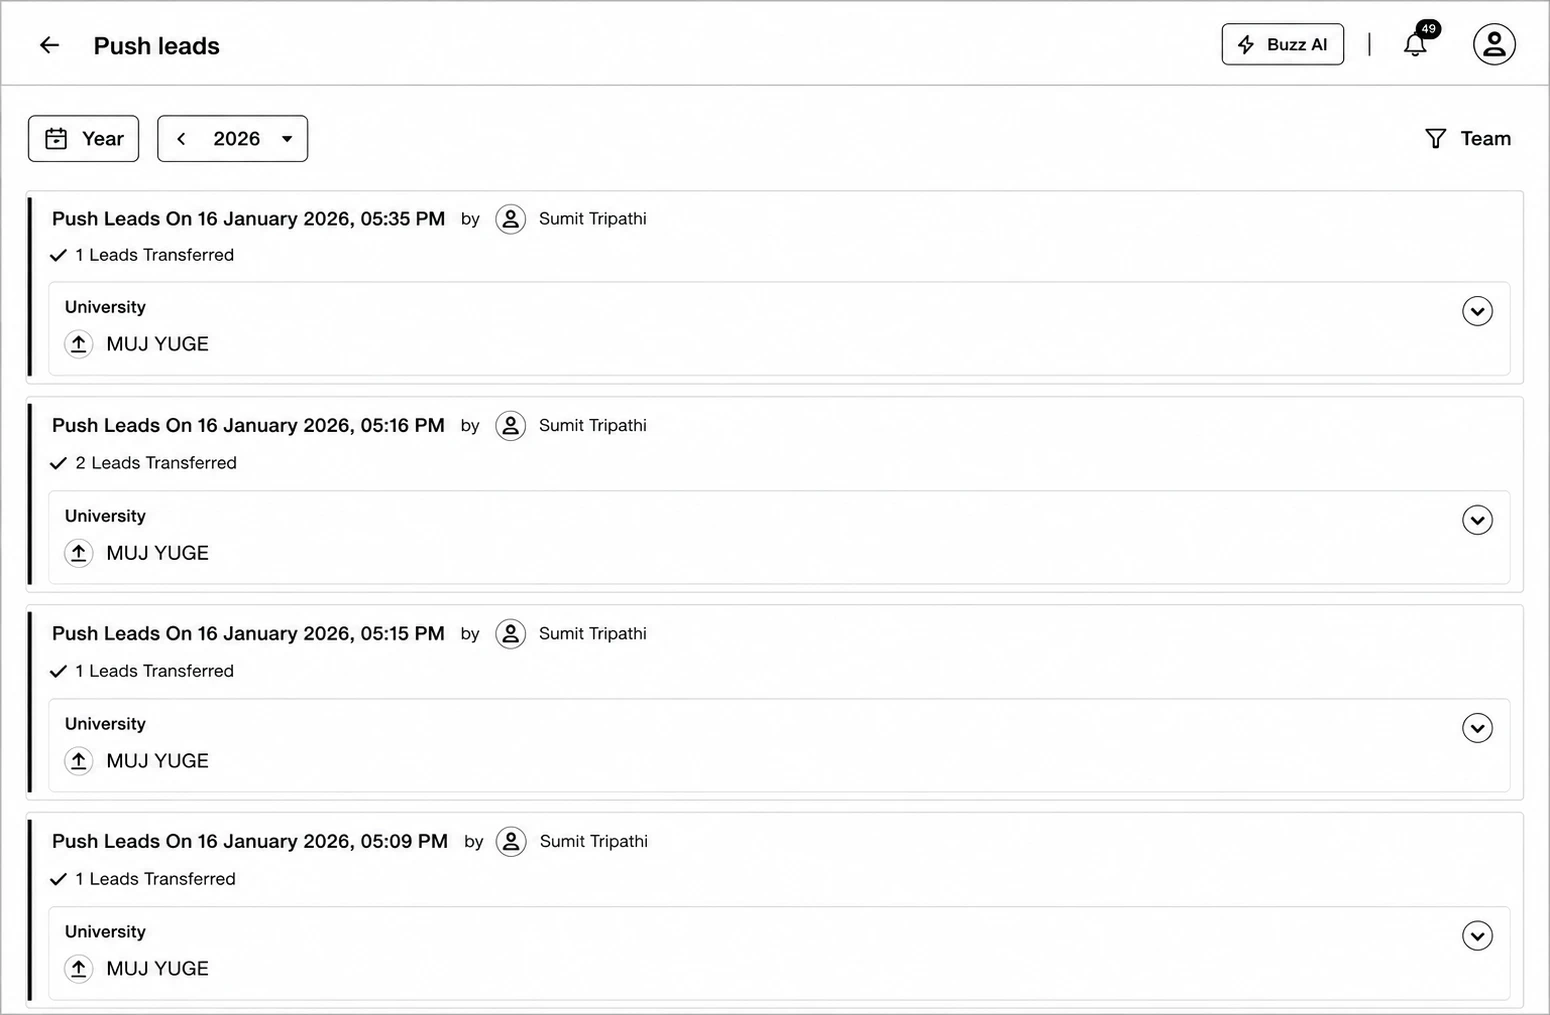The image size is (1550, 1015).
Task: Click upload icon in 05:15 PM card
Action: (79, 761)
